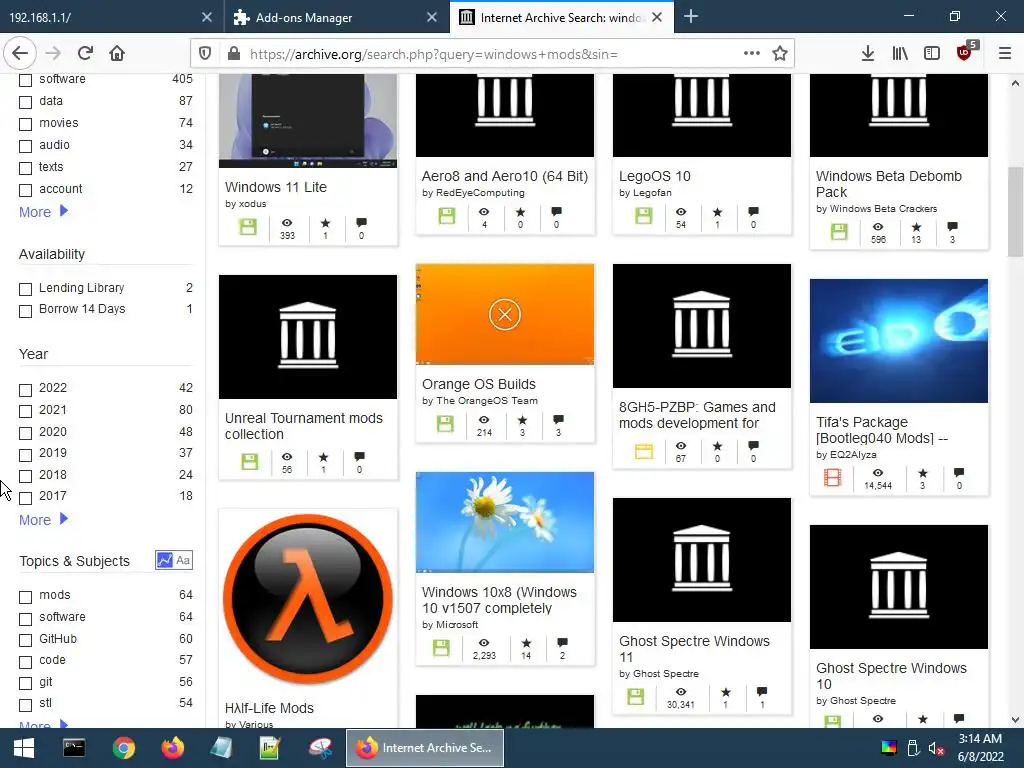Open Windows 10x8 daisy thumbnail
Screen dimensions: 1024x768
click(x=505, y=522)
